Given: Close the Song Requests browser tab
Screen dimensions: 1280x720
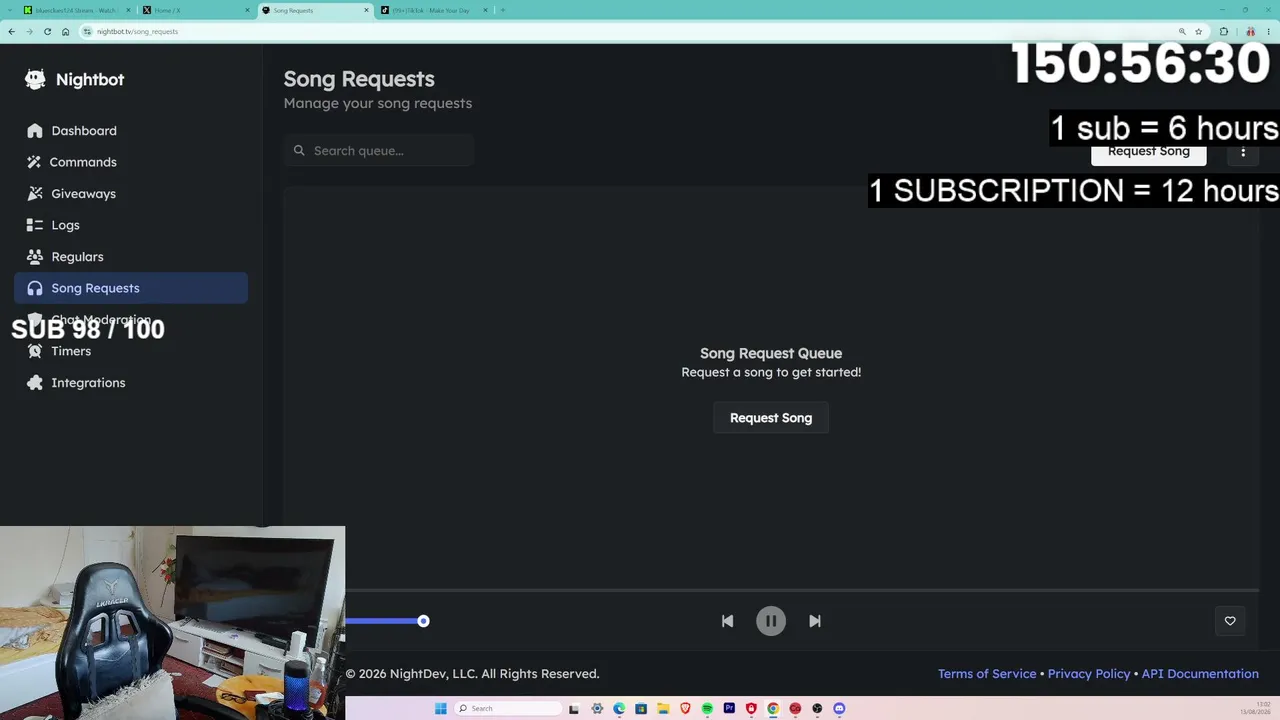Looking at the screenshot, I should pyautogui.click(x=366, y=10).
